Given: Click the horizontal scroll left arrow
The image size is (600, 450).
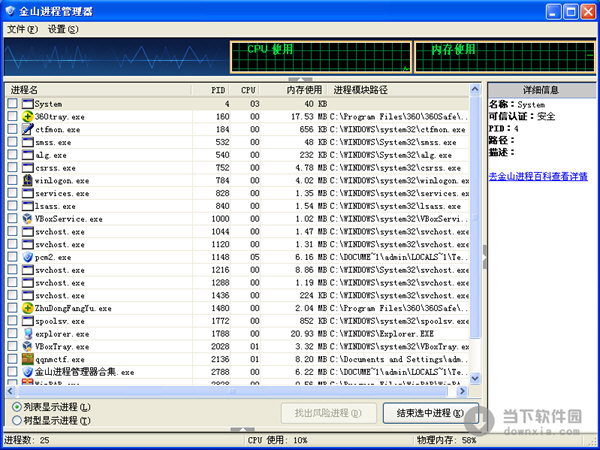Looking at the screenshot, I should pyautogui.click(x=11, y=391).
